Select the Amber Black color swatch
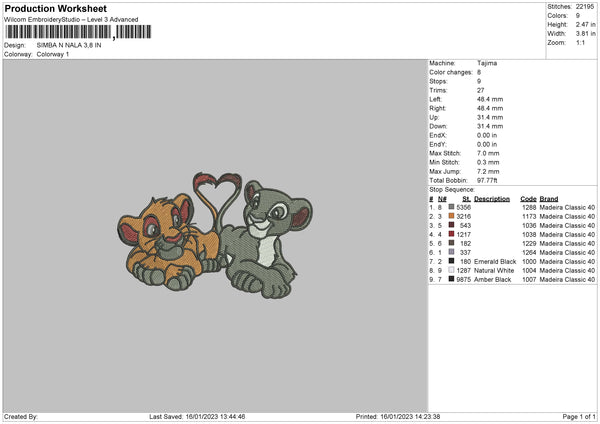The width and height of the screenshot is (600, 424). (452, 279)
